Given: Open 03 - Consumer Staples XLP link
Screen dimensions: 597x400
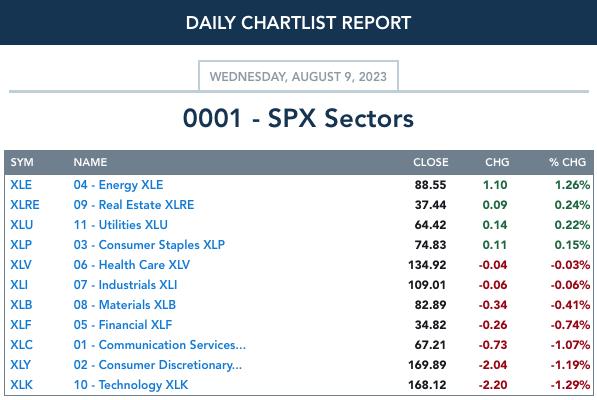Looking at the screenshot, I should click(149, 245).
